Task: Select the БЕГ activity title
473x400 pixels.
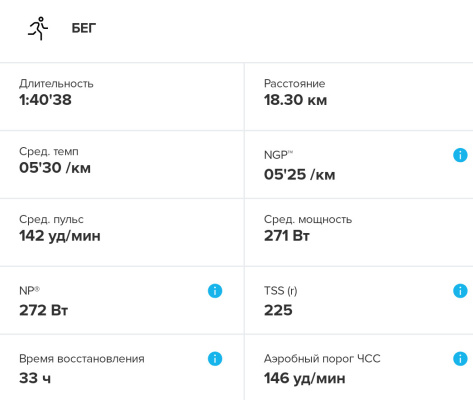Action: tap(84, 28)
